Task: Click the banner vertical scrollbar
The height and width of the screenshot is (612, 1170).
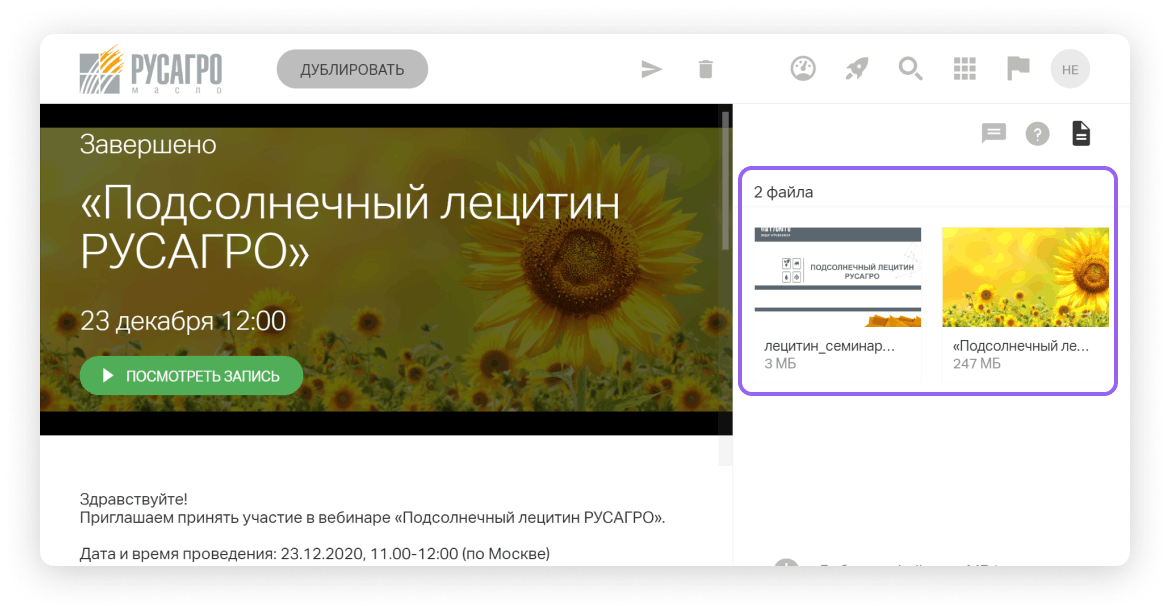Action: click(x=725, y=182)
